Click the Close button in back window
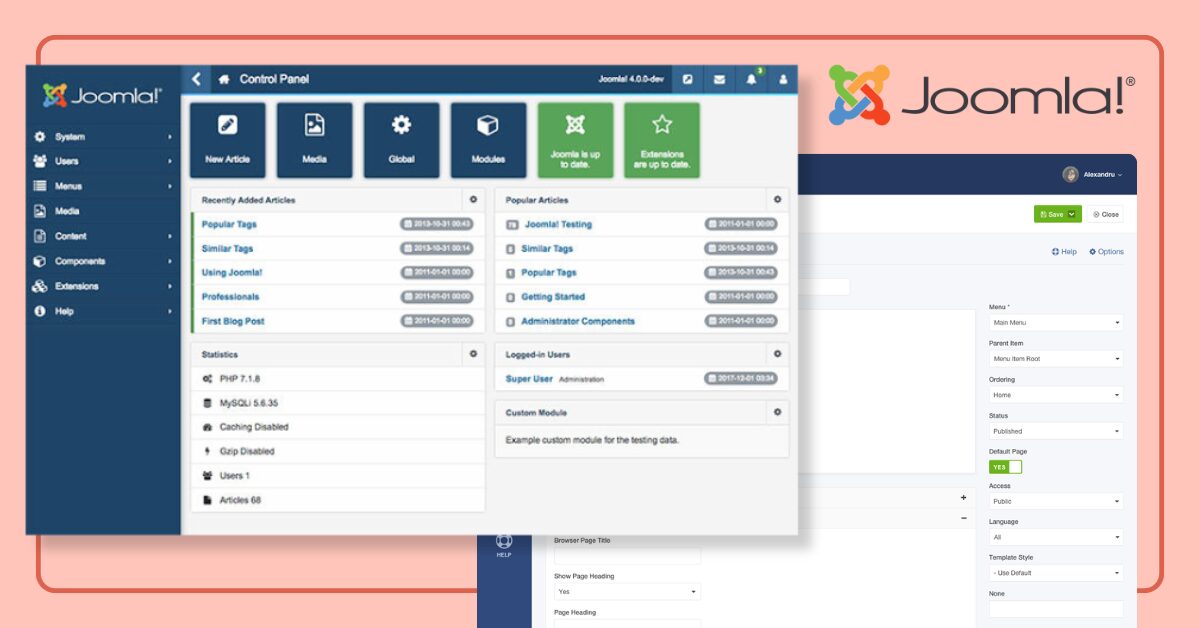1200x628 pixels. pos(1105,214)
